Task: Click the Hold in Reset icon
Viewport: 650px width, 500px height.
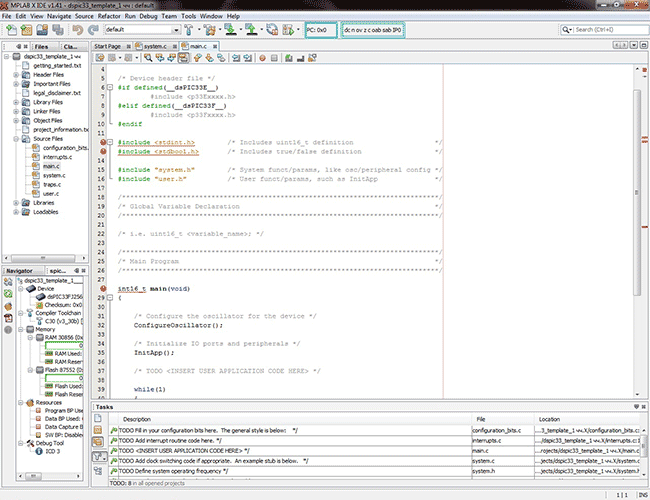Action: (x=272, y=30)
